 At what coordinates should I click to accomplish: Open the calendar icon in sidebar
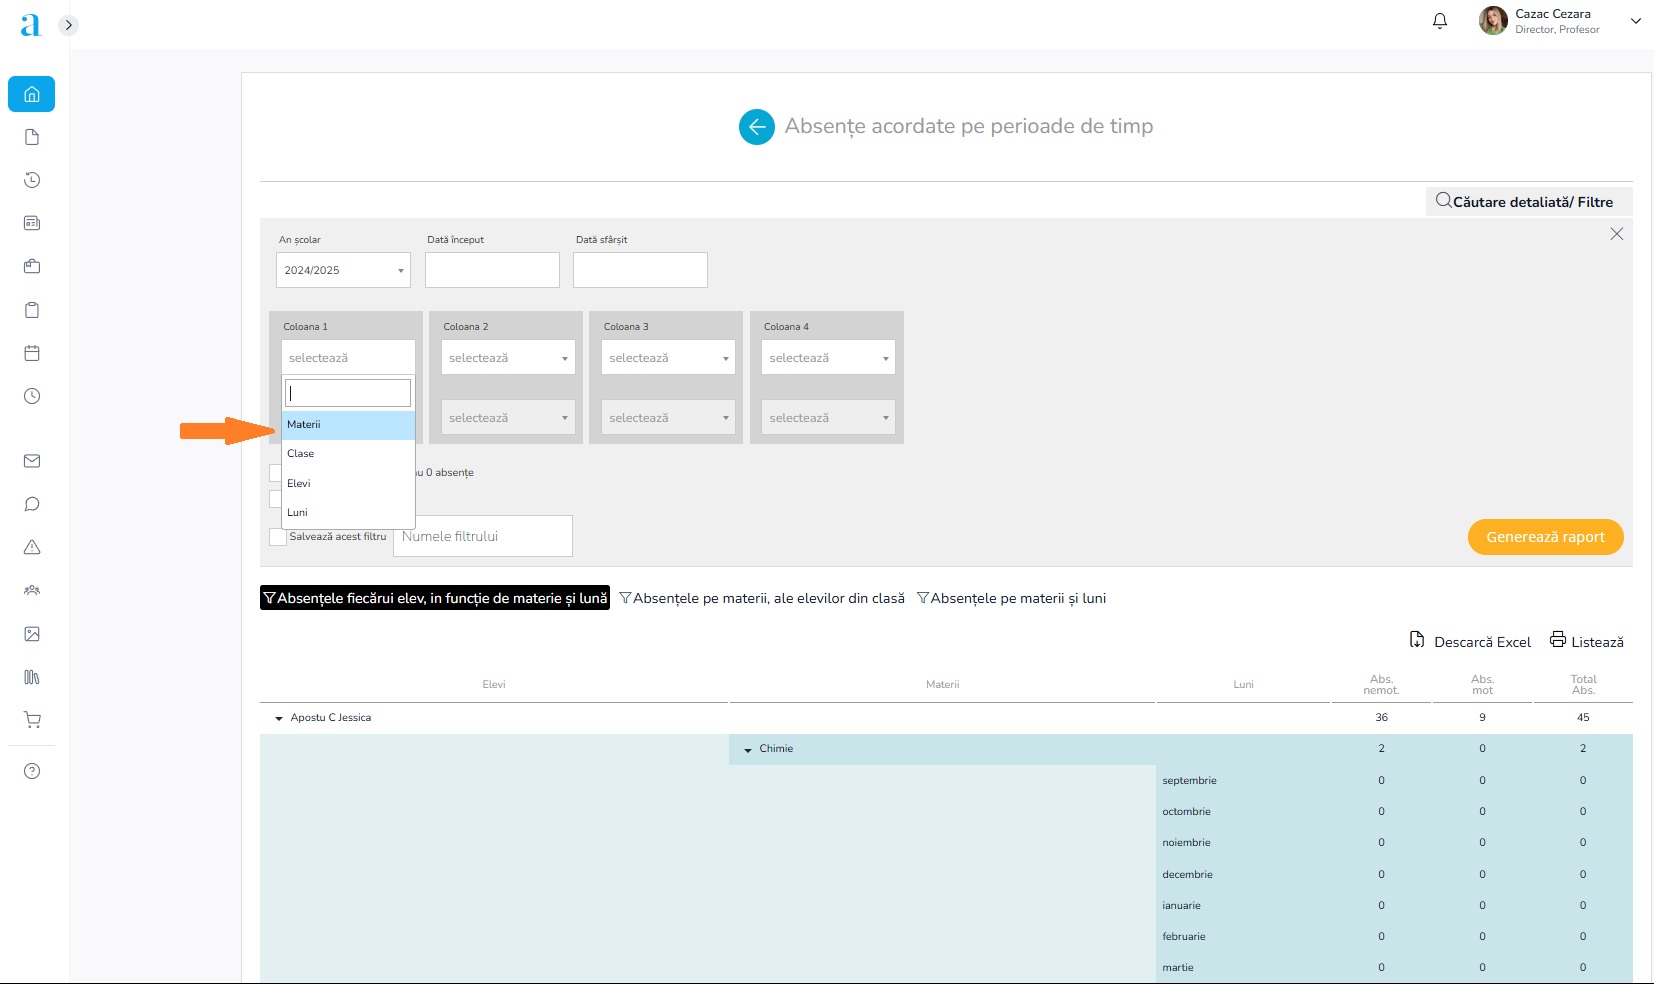(x=32, y=353)
